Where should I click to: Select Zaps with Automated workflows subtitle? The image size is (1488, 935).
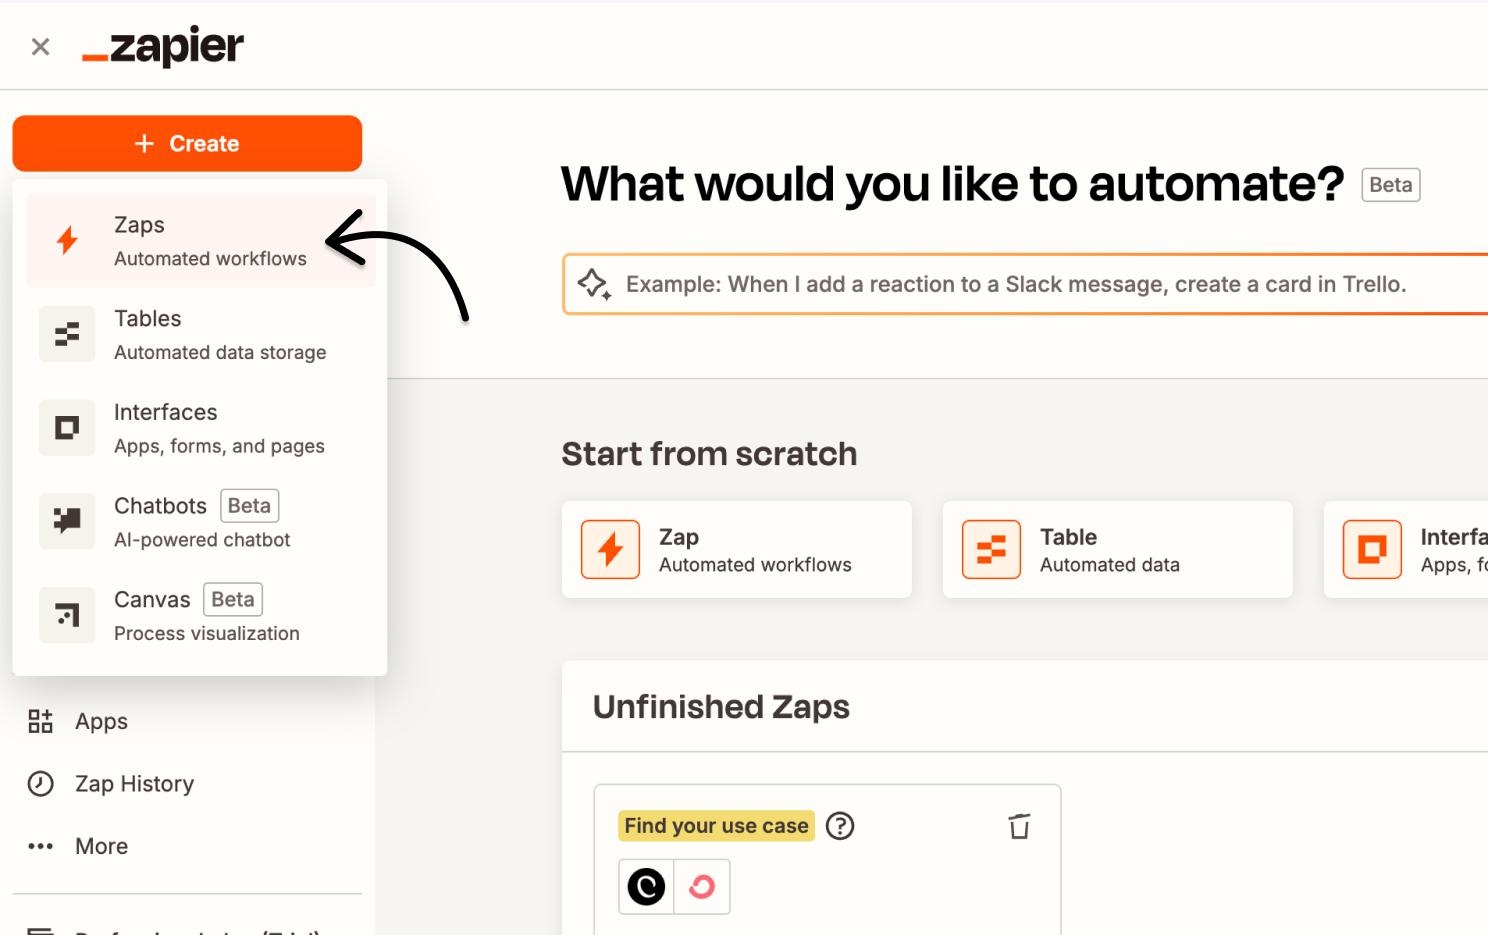coord(200,240)
